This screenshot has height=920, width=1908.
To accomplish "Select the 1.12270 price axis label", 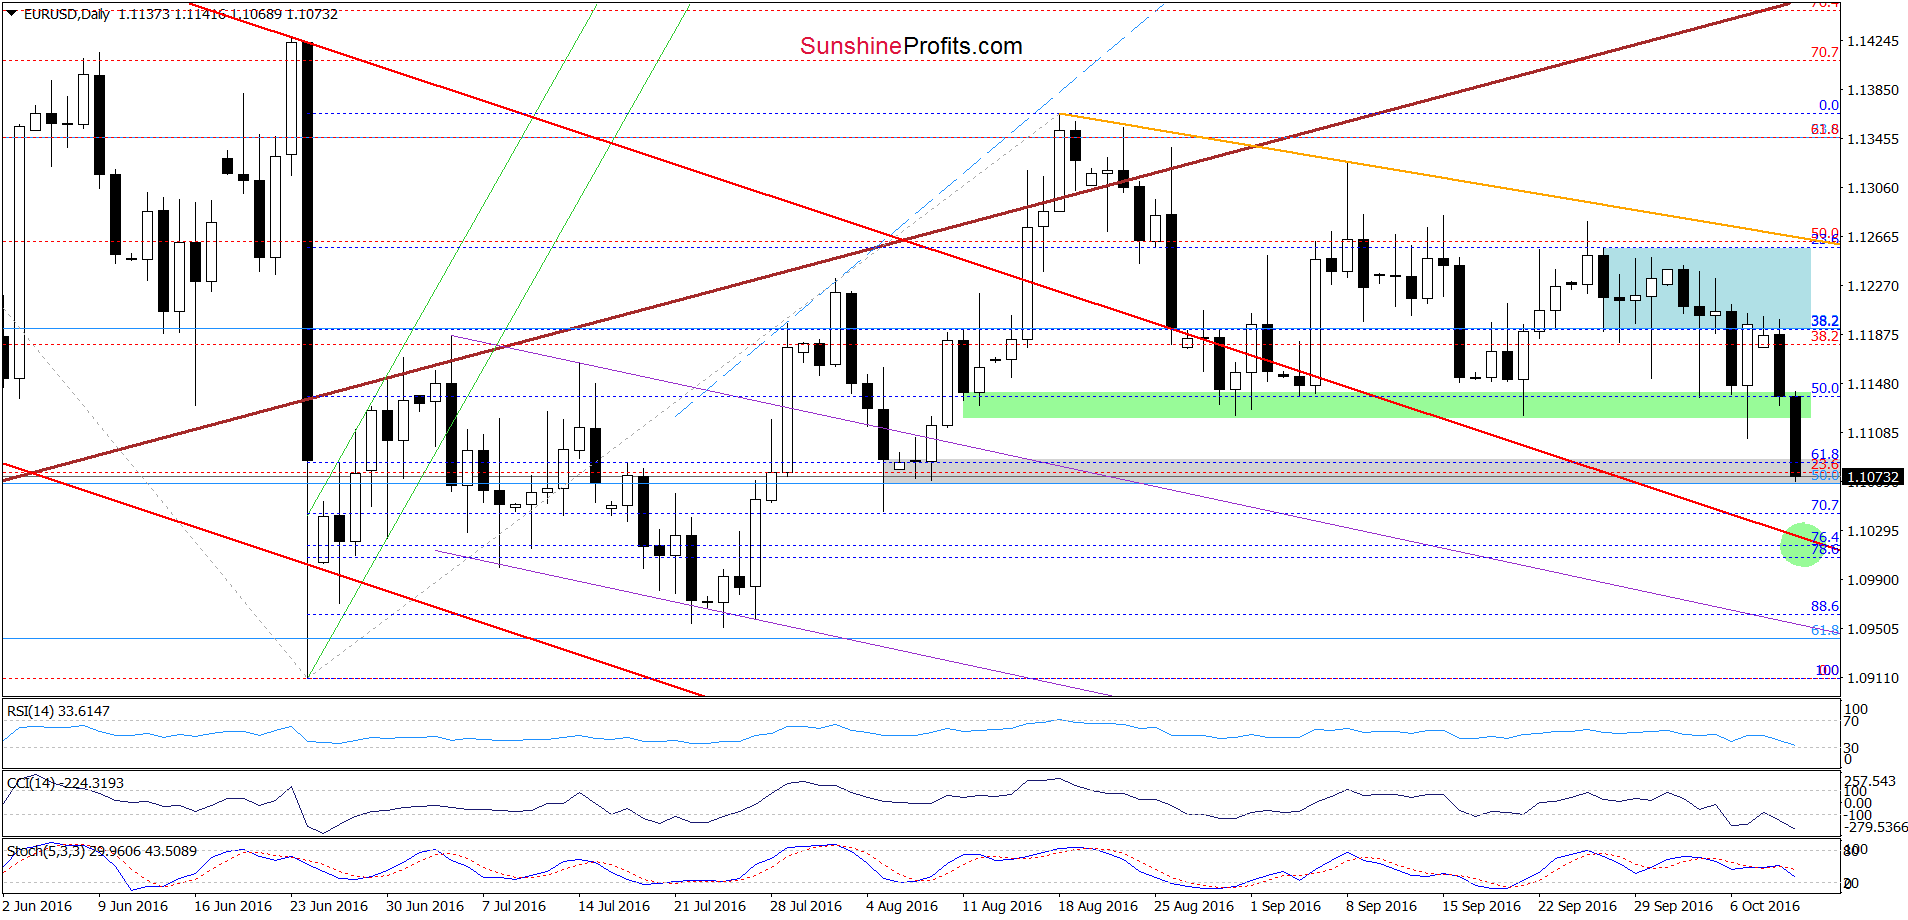I will (1872, 286).
